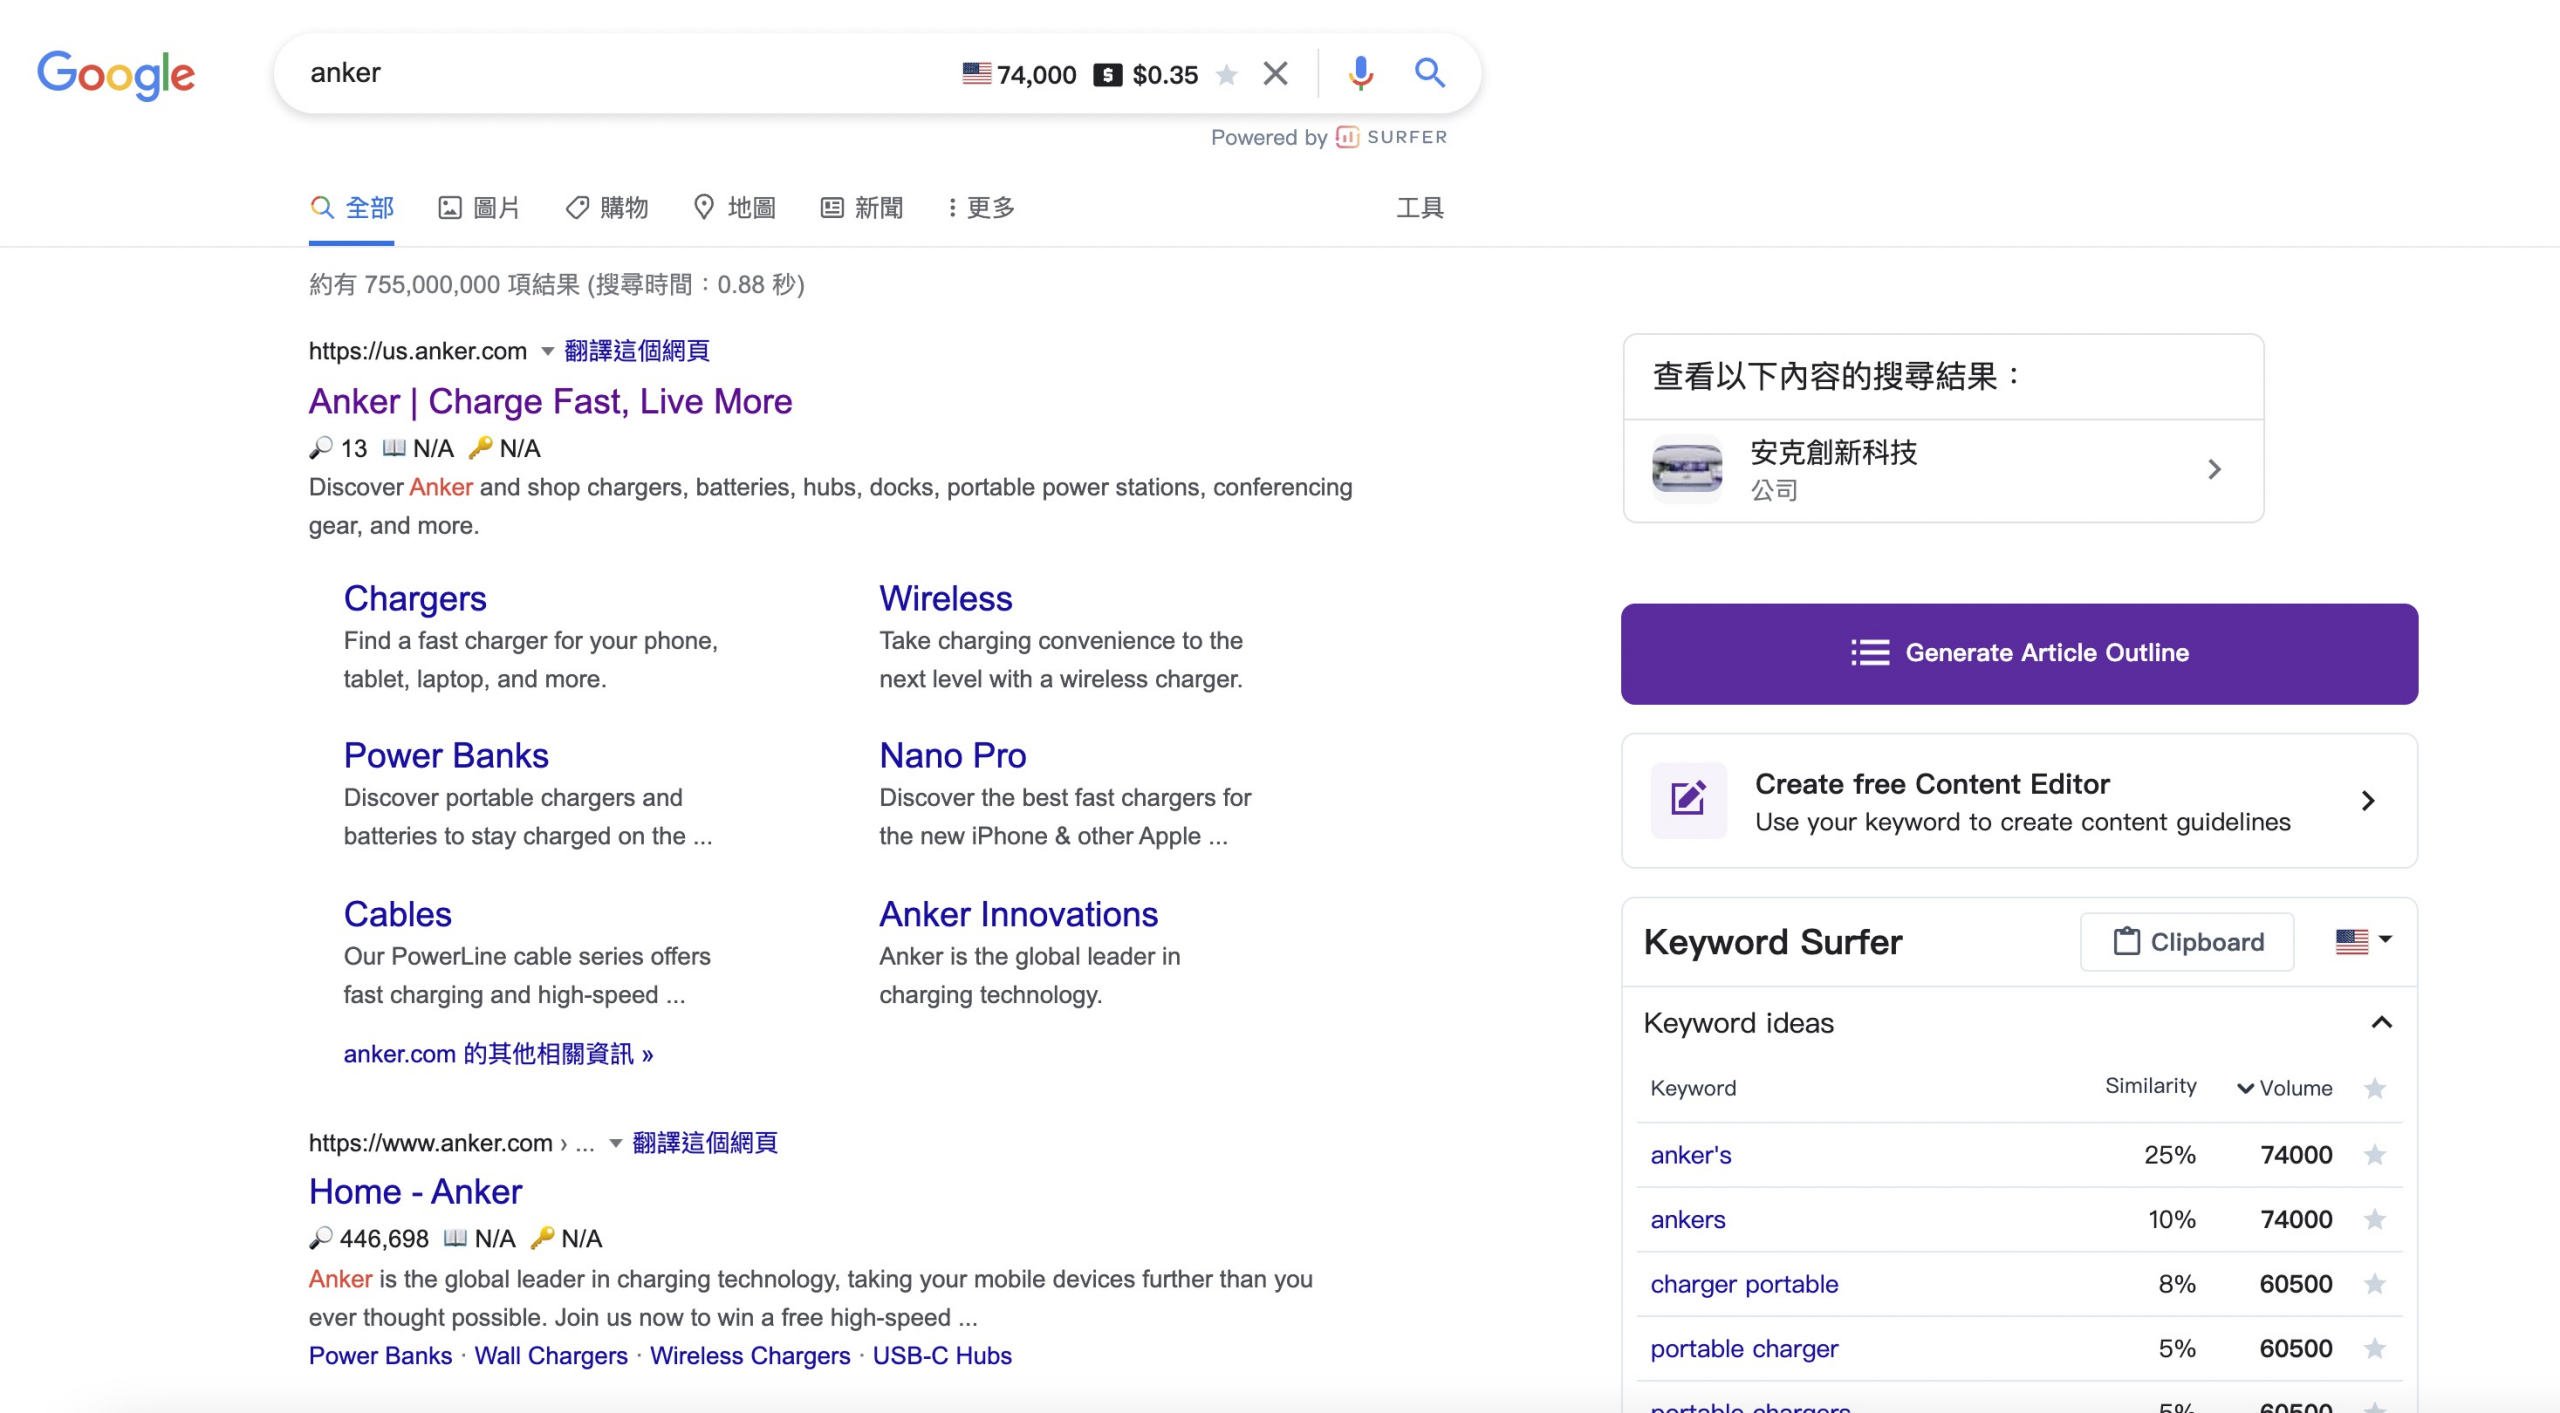Clear the query with the X icon
This screenshot has height=1413, width=2560.
pos(1275,73)
